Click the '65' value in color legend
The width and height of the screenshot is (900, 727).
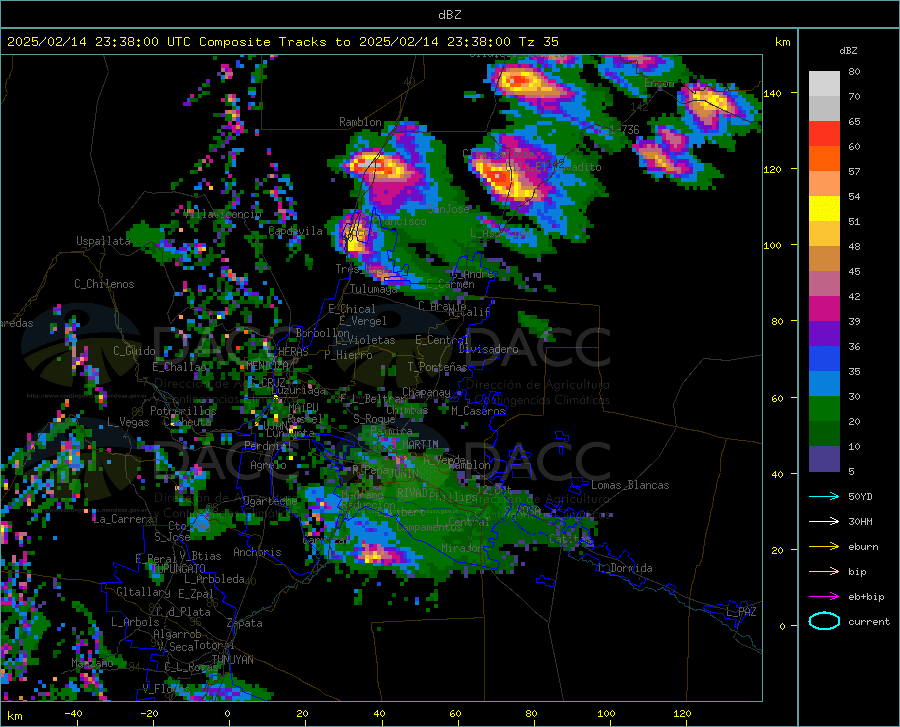click(854, 122)
